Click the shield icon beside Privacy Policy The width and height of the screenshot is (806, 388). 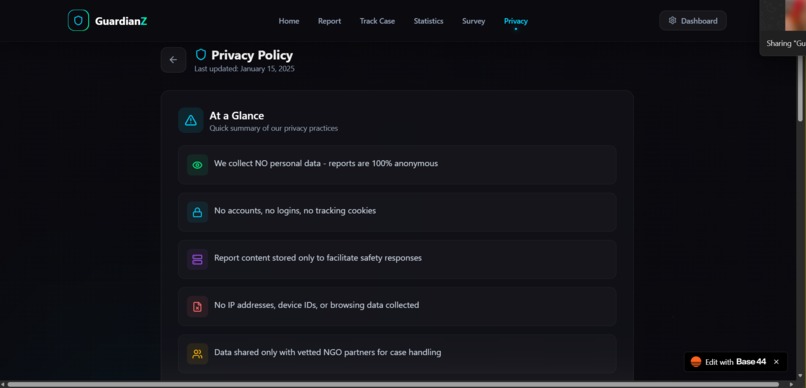(201, 54)
